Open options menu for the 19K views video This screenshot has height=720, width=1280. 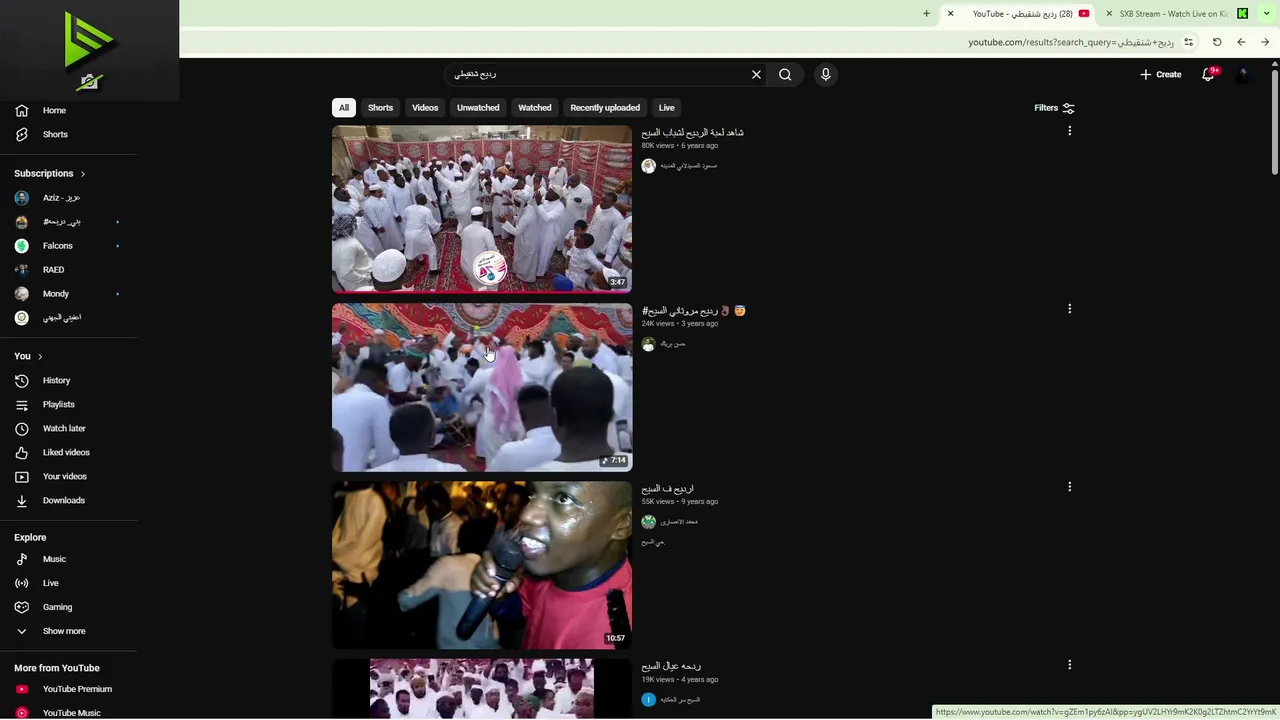[x=1069, y=665]
